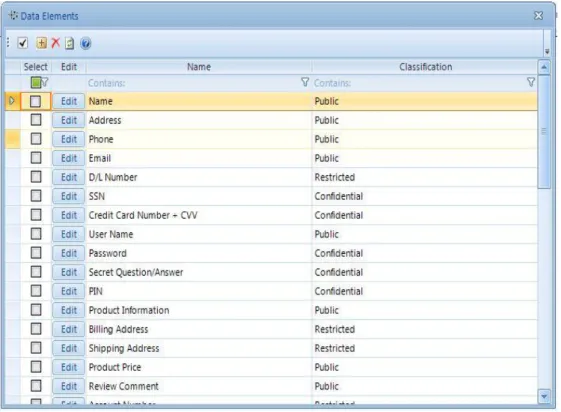Click Edit button for the Name row
Screen dimensions: 561x412
point(68,101)
